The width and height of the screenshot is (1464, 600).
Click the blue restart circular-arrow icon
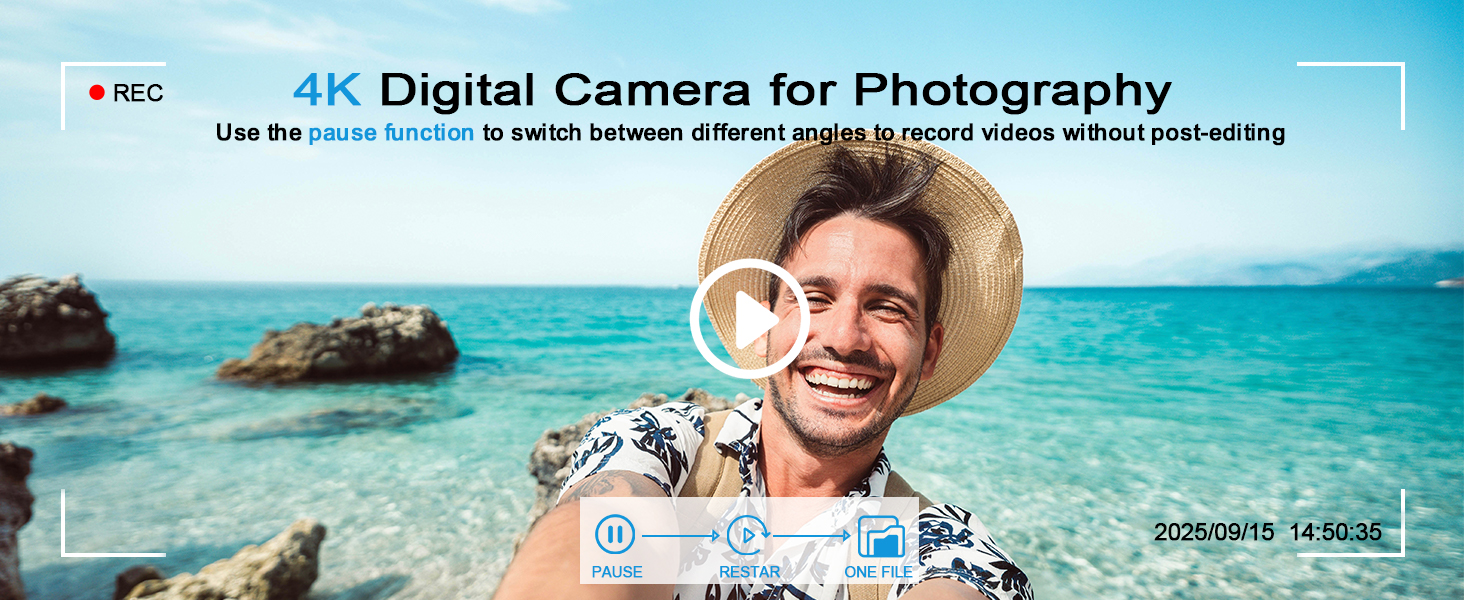746,535
